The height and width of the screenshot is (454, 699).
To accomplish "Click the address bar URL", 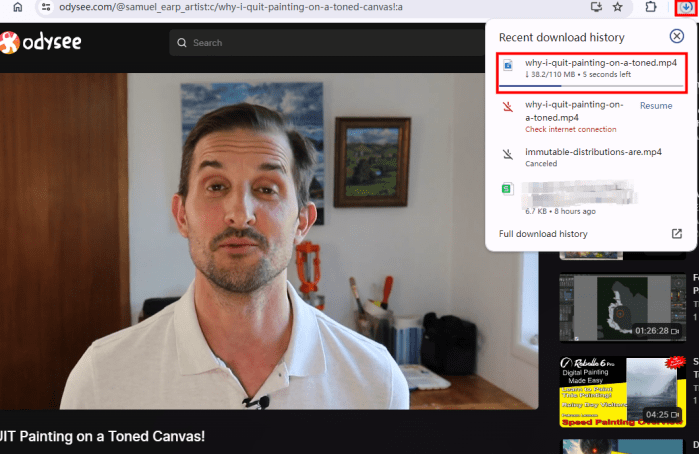I will 300,7.
